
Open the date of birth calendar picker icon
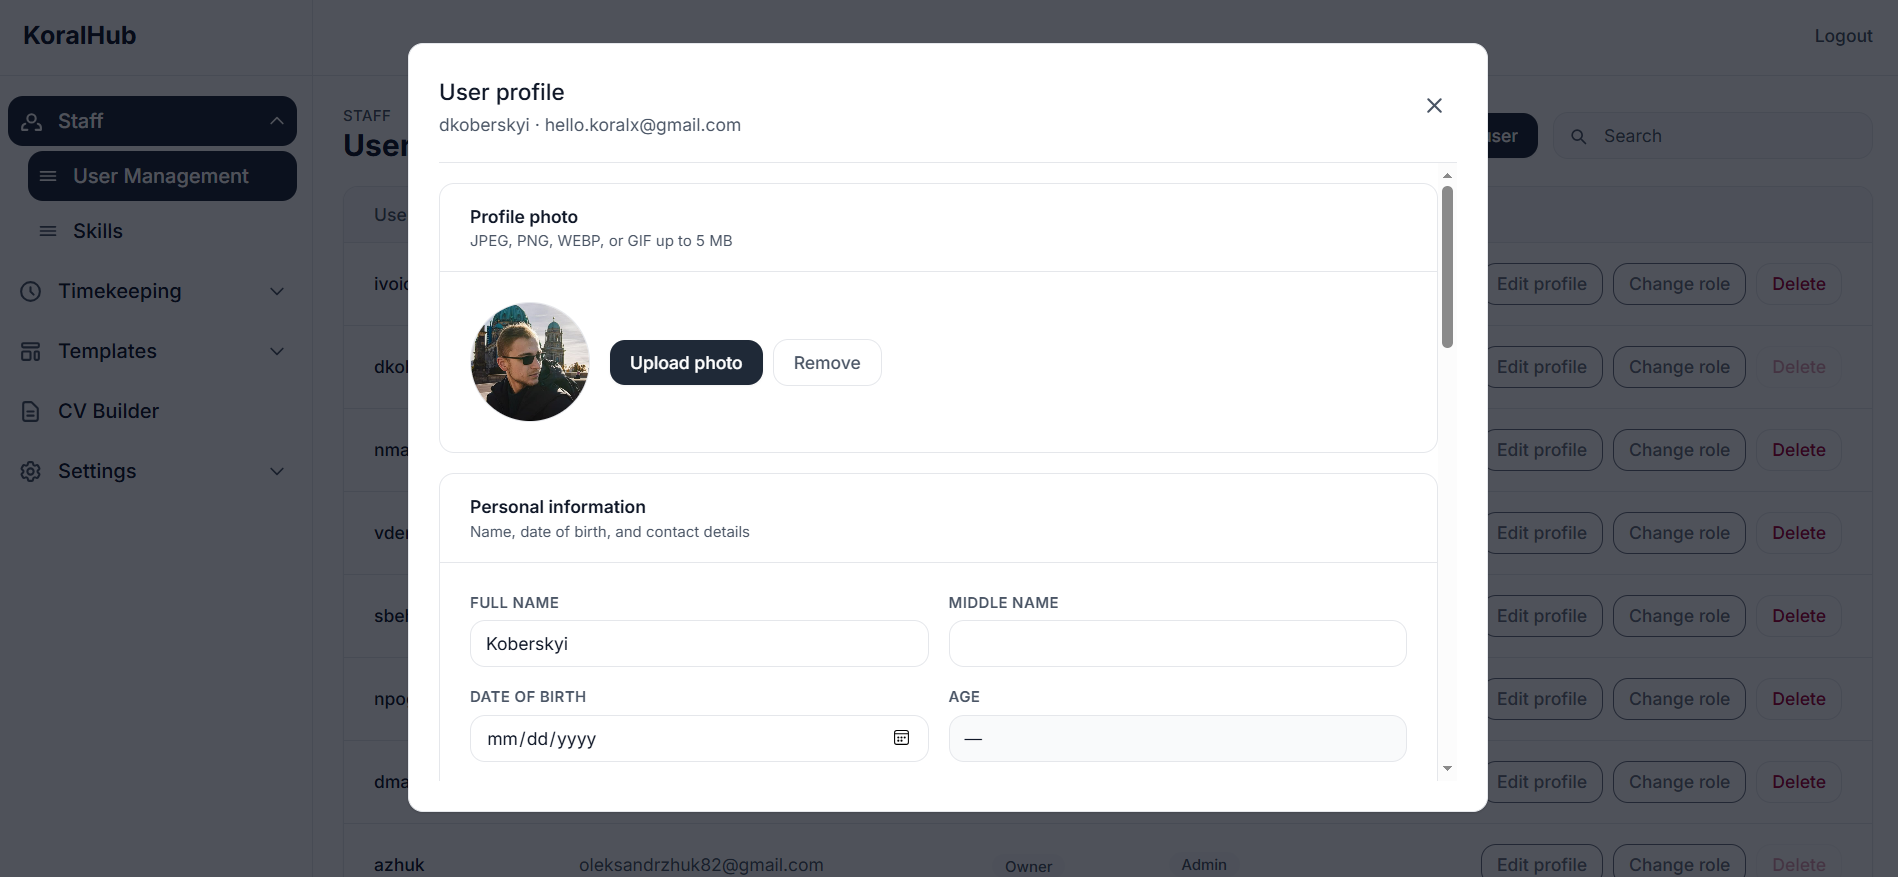coord(901,738)
